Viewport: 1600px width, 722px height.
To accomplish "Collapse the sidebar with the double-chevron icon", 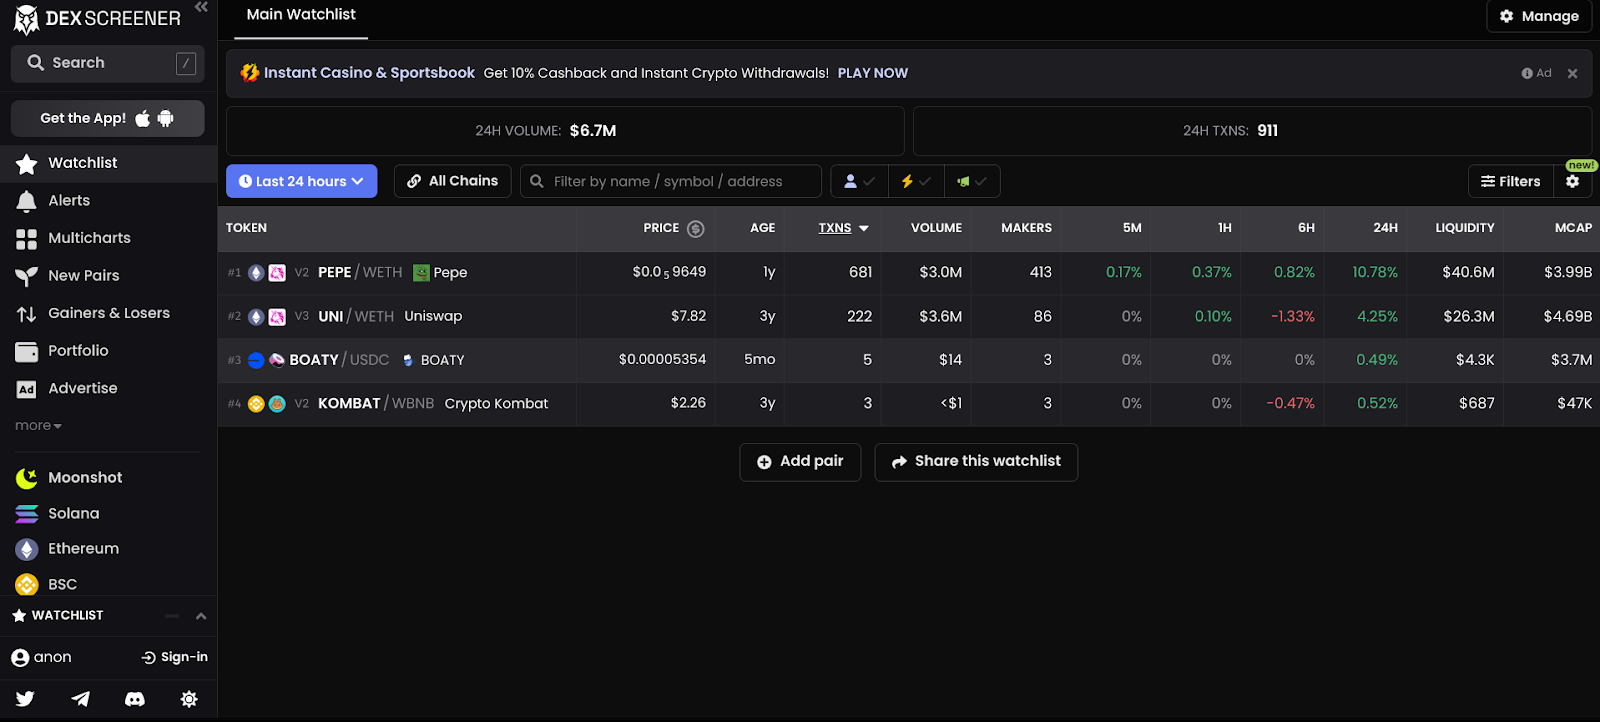I will click(x=201, y=7).
